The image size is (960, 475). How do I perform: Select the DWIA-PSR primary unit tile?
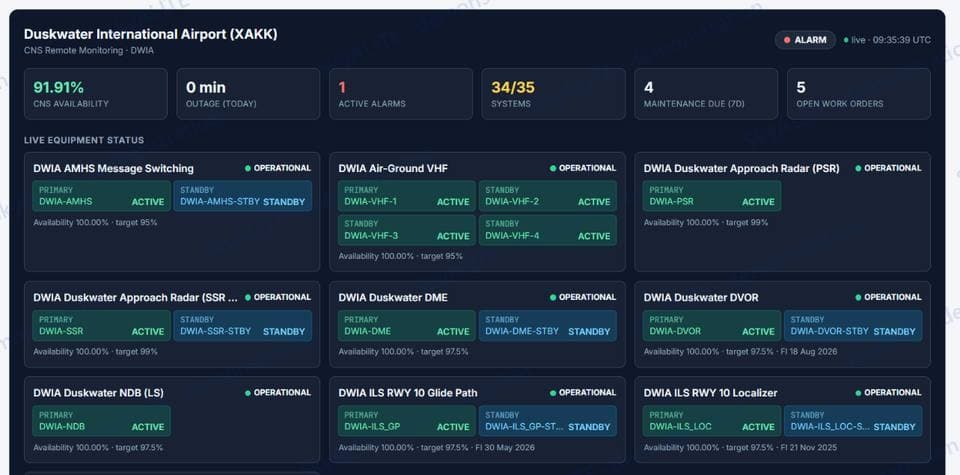712,196
